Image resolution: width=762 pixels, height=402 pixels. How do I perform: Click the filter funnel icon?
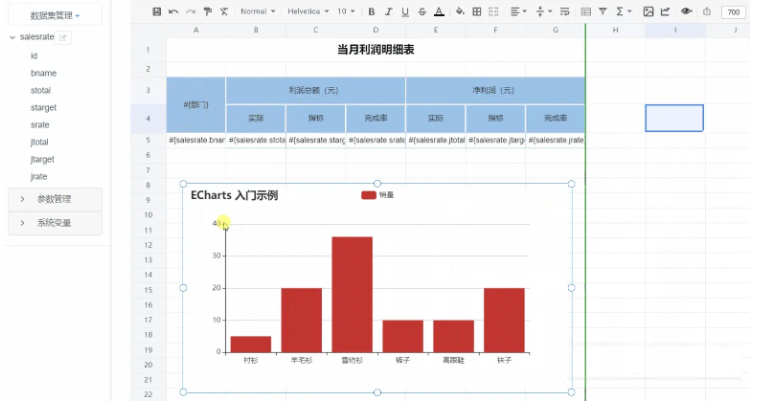(603, 12)
